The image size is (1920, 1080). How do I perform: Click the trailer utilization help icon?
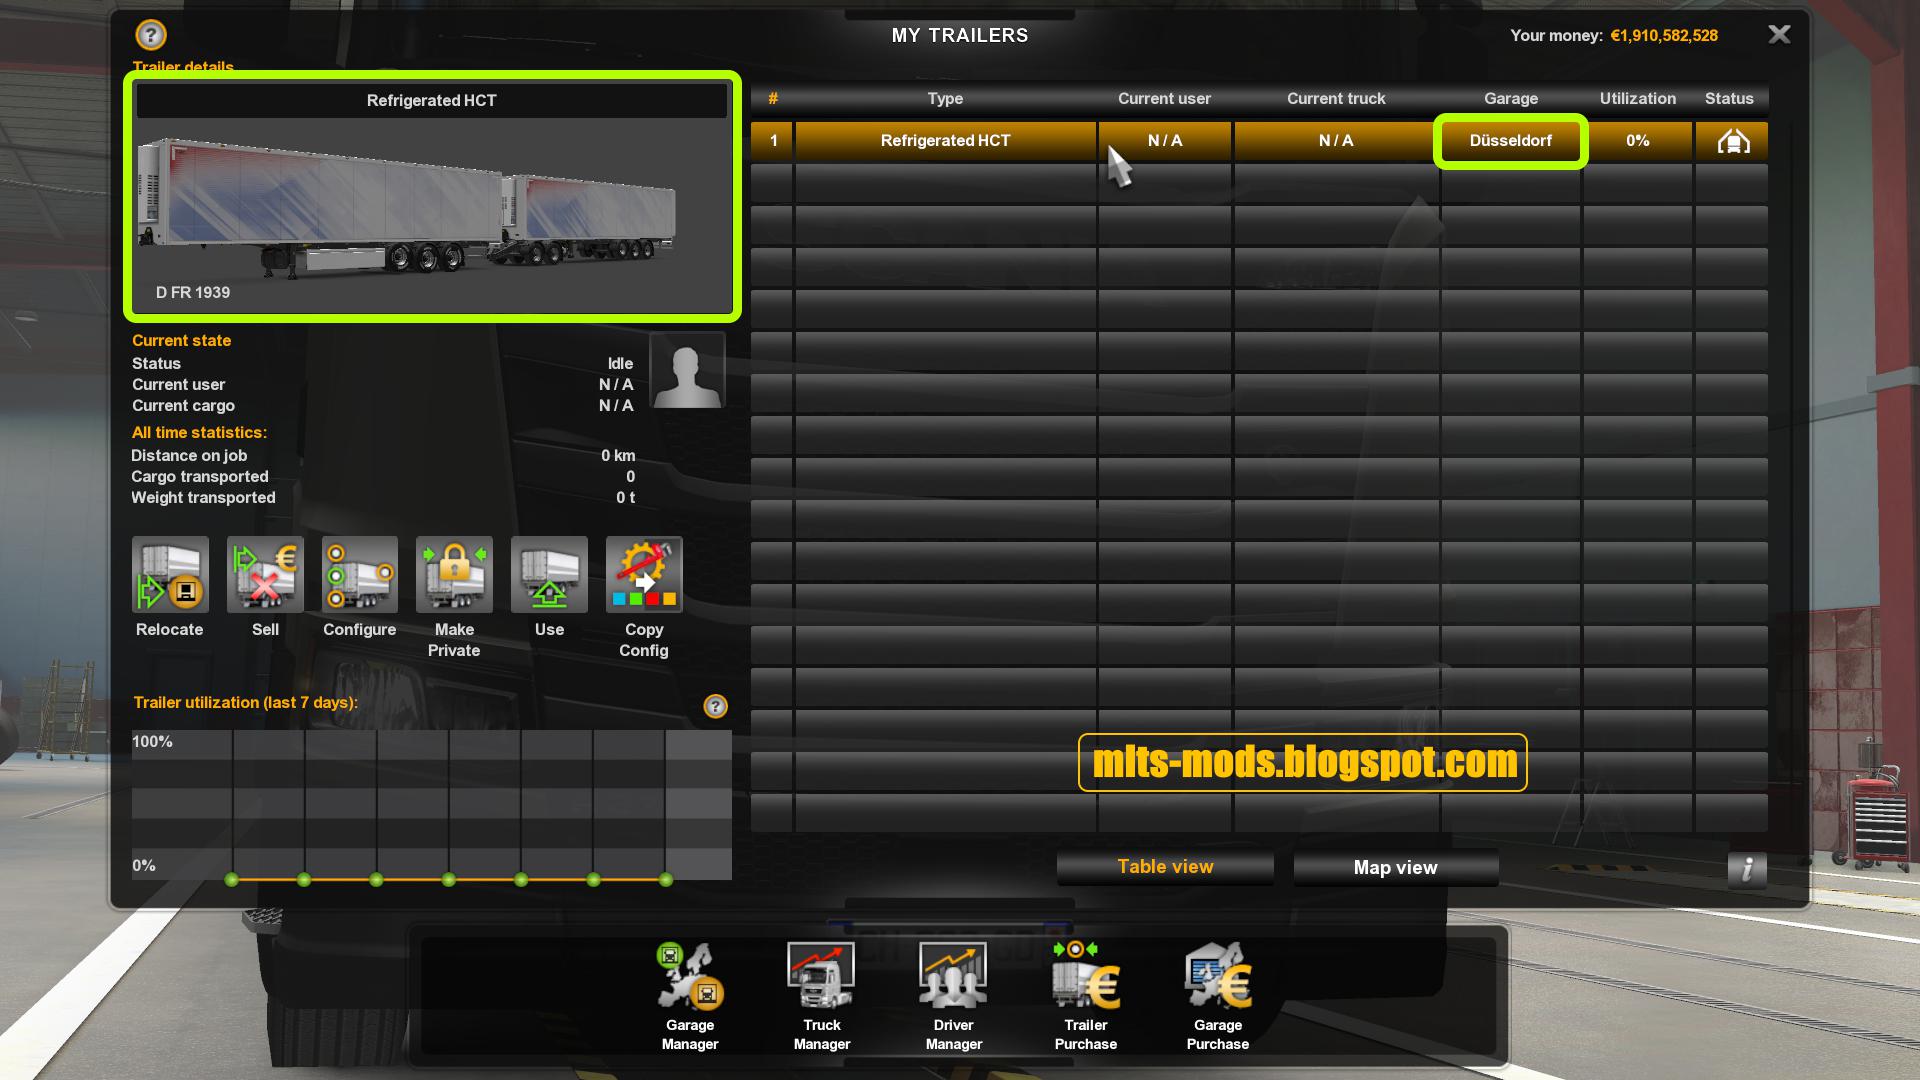[x=715, y=706]
